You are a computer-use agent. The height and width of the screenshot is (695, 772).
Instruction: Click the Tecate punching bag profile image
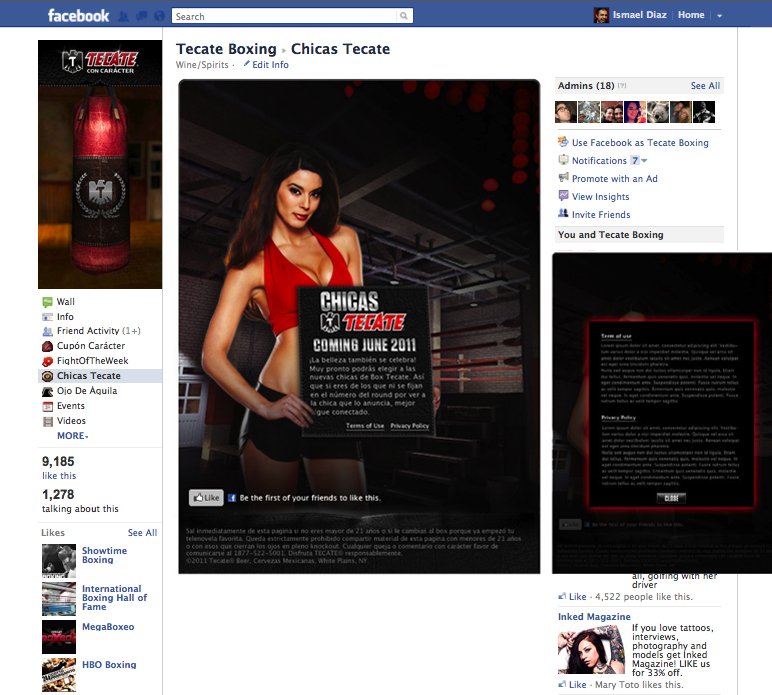[x=100, y=164]
